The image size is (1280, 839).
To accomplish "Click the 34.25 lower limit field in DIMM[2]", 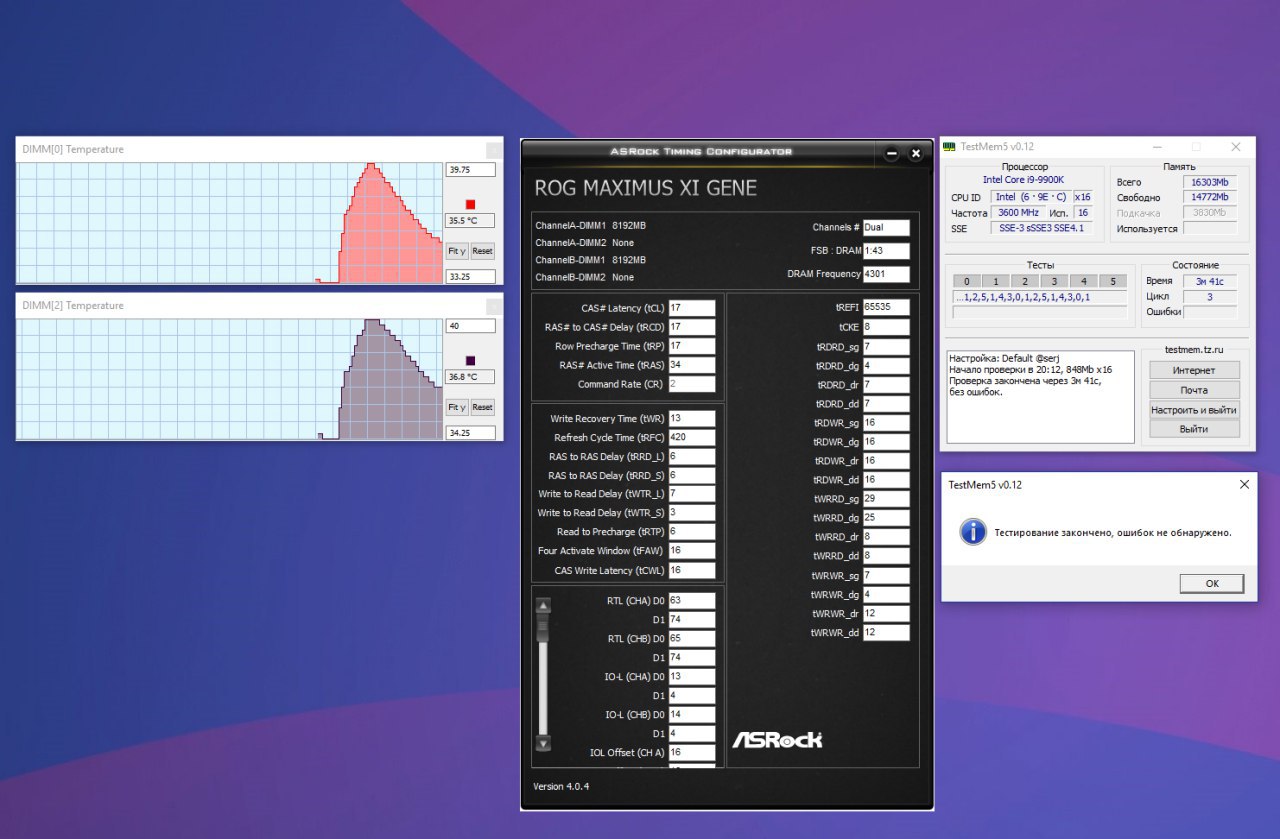I will 470,433.
